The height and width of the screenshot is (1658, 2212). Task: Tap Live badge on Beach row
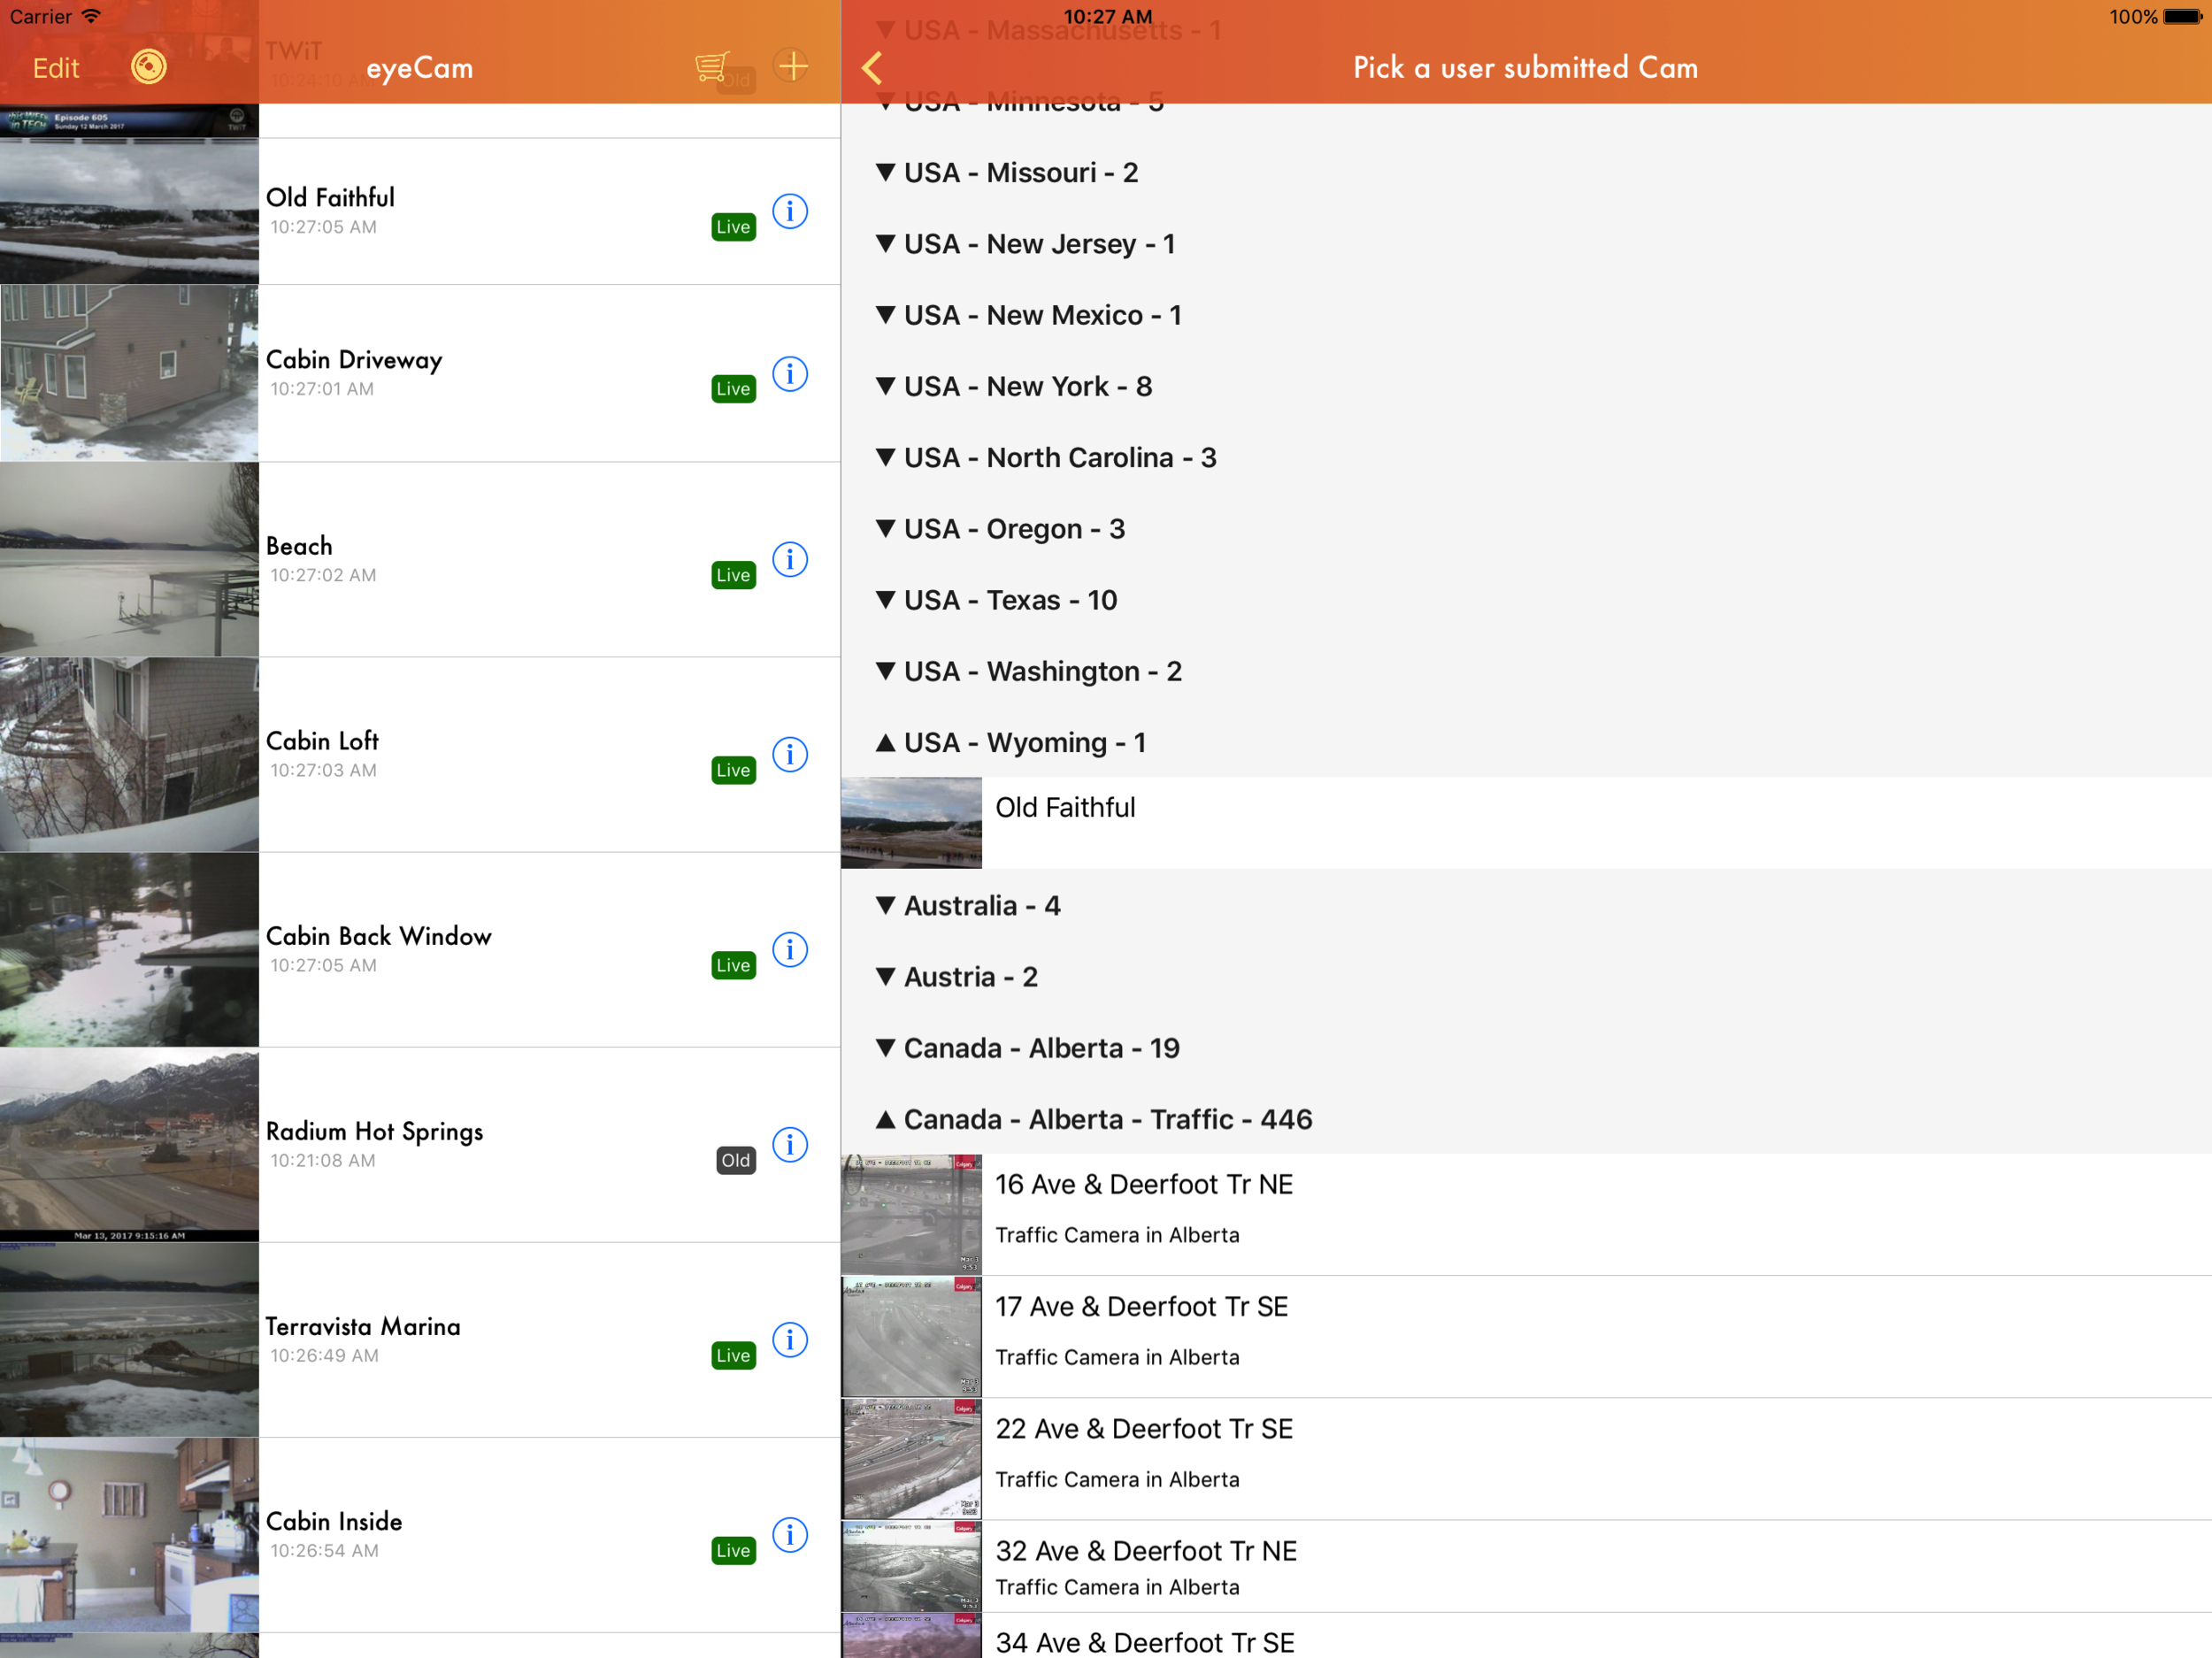coord(733,575)
